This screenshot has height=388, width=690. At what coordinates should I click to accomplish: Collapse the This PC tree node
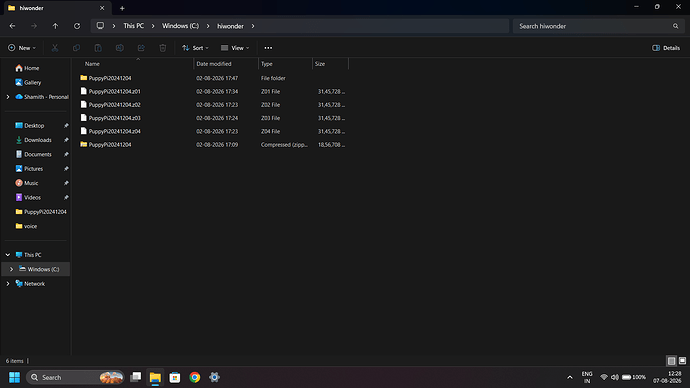coord(8,255)
